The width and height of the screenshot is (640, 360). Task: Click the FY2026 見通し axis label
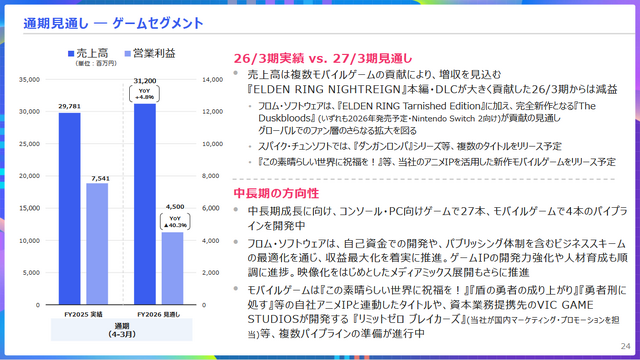158,314
